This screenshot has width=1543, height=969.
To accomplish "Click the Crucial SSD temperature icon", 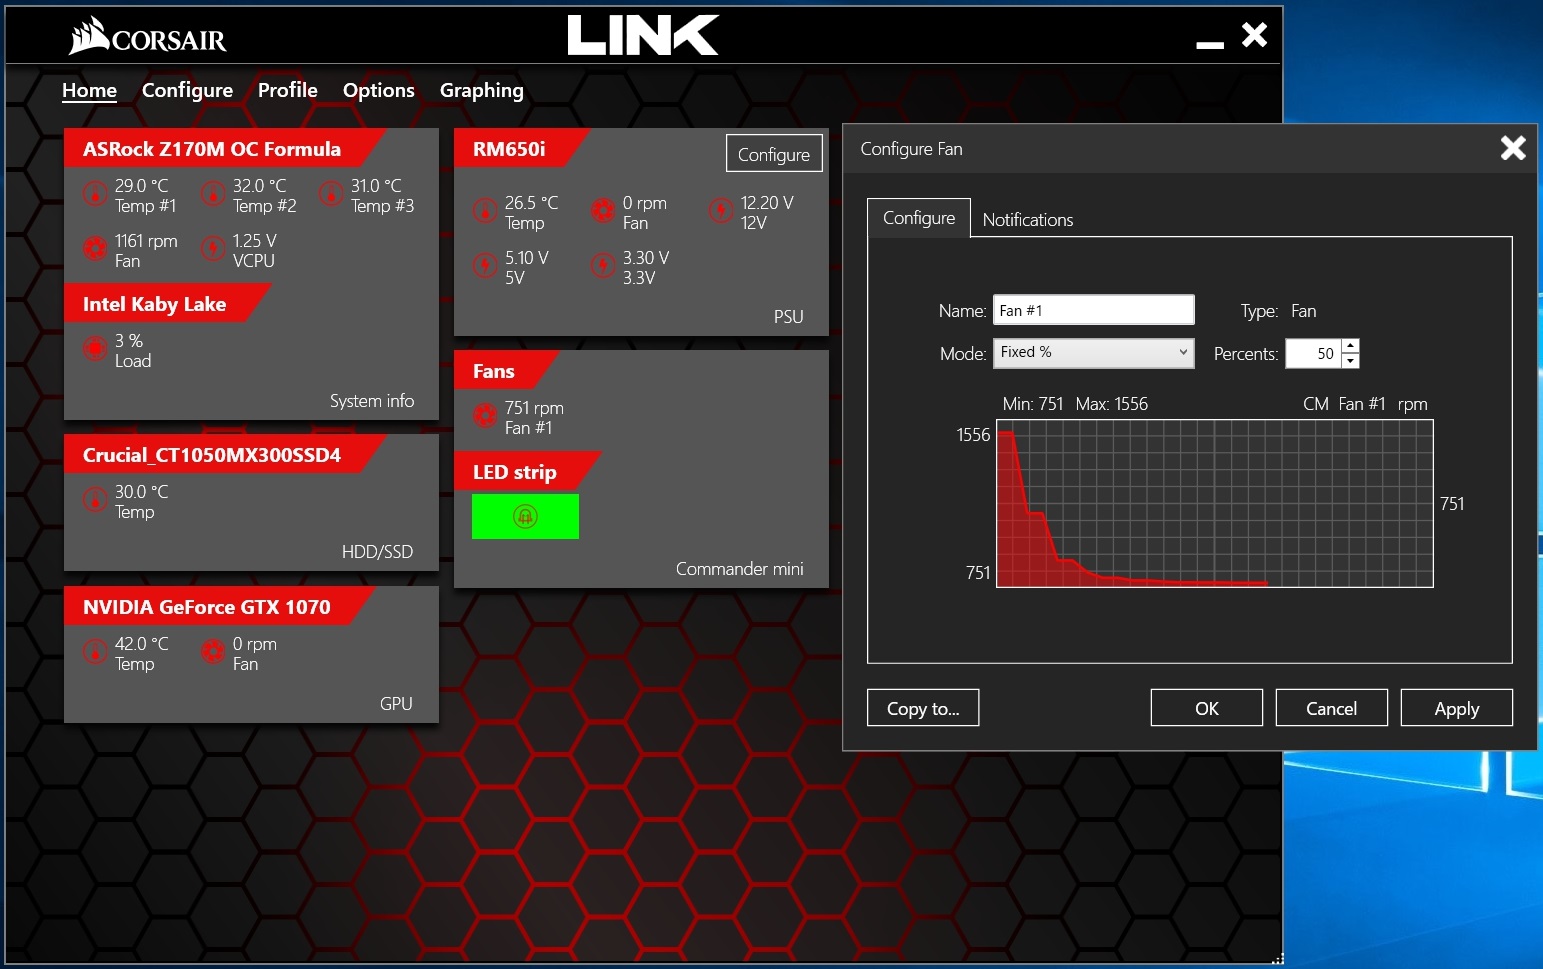I will pyautogui.click(x=95, y=500).
